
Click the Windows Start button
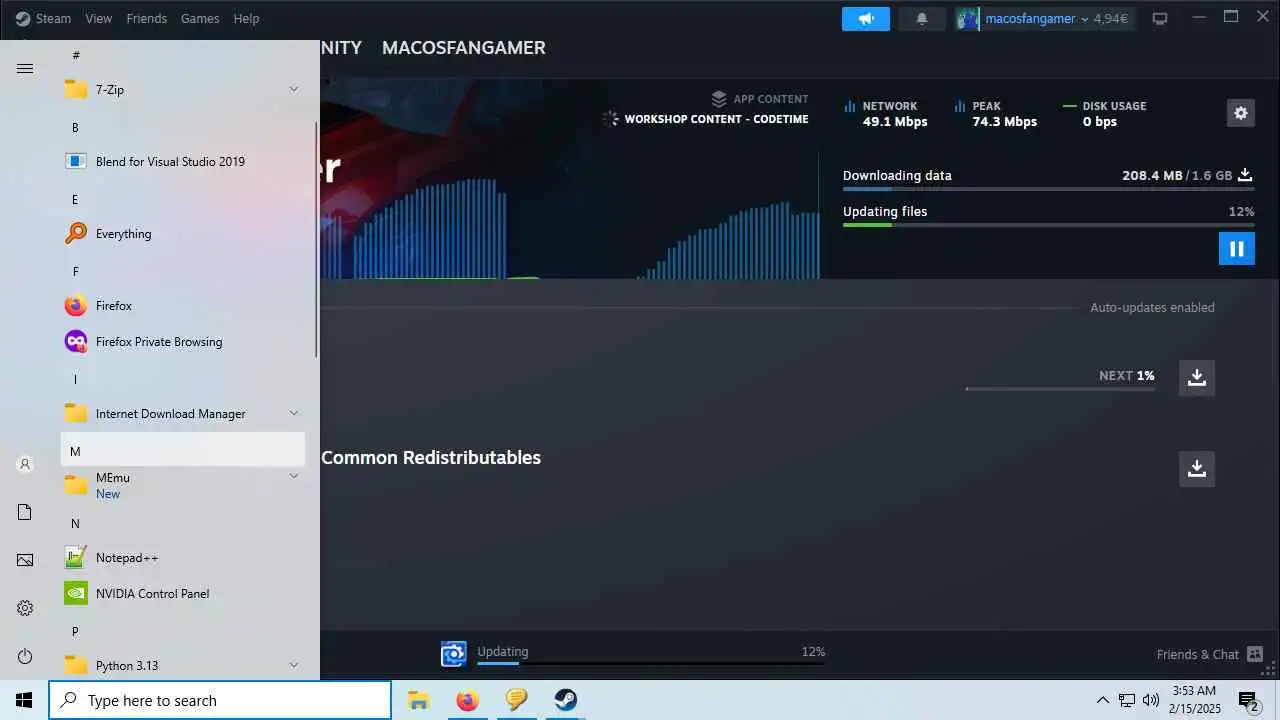[x=24, y=700]
